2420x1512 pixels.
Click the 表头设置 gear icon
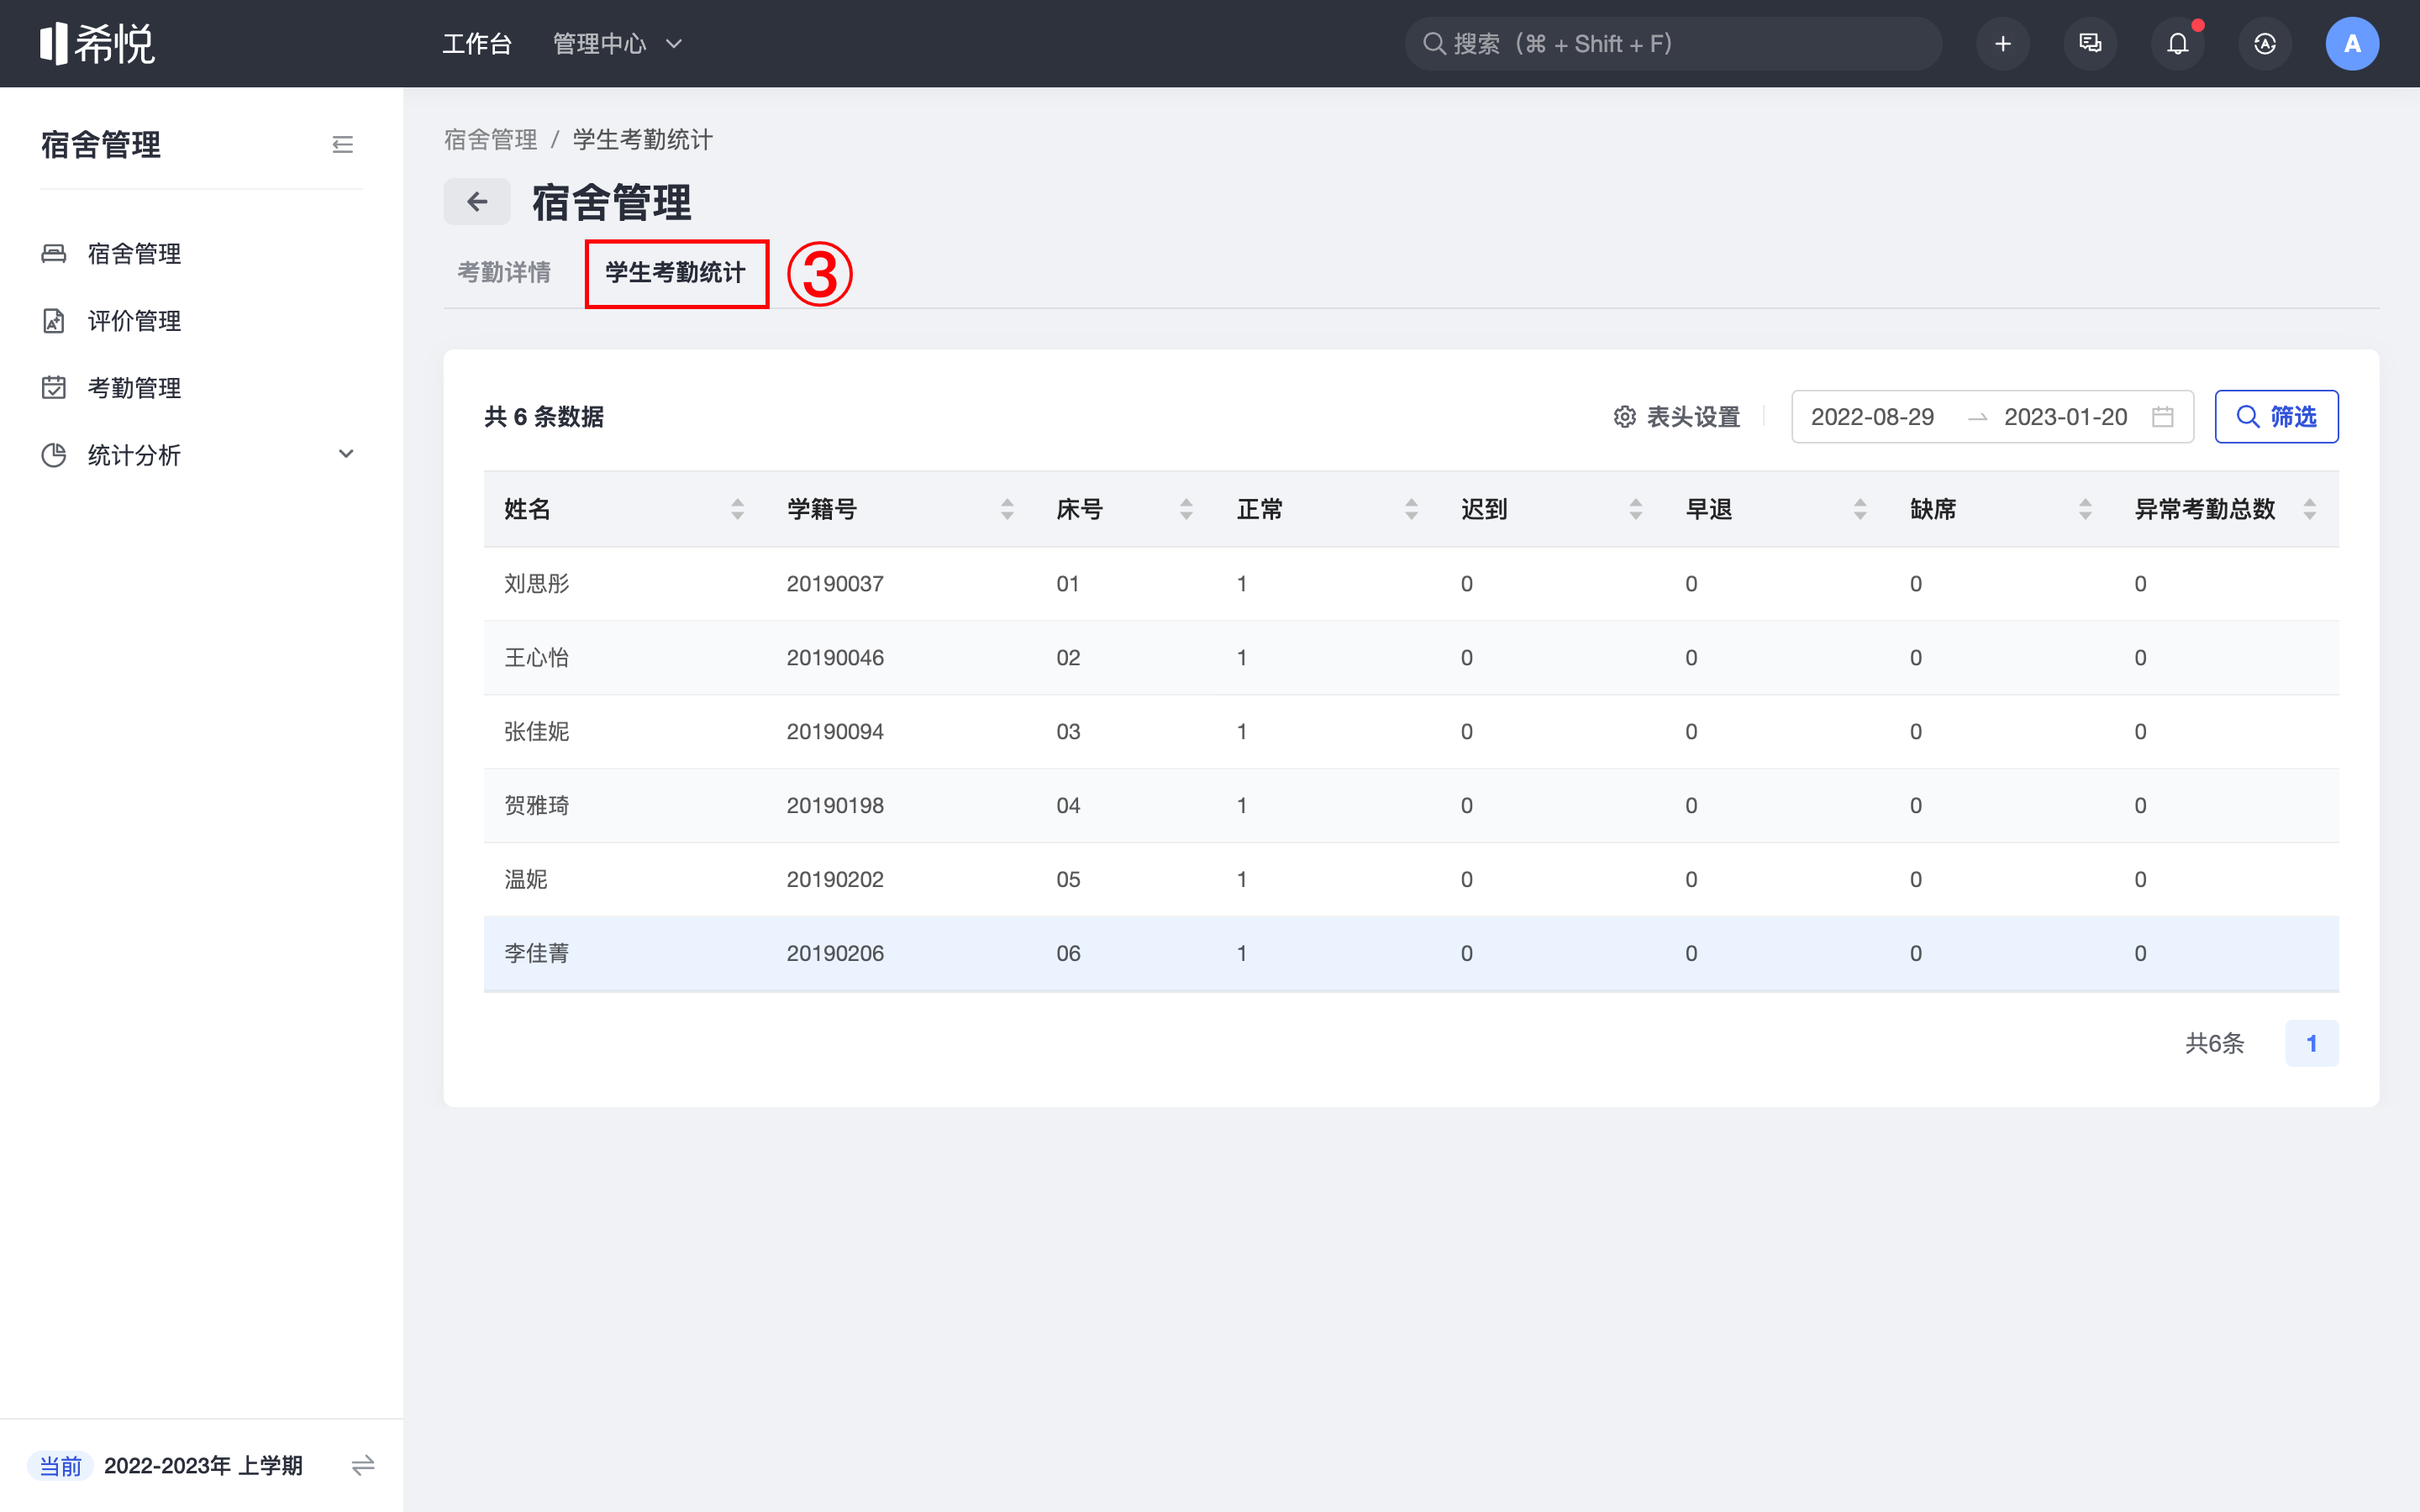click(x=1625, y=417)
